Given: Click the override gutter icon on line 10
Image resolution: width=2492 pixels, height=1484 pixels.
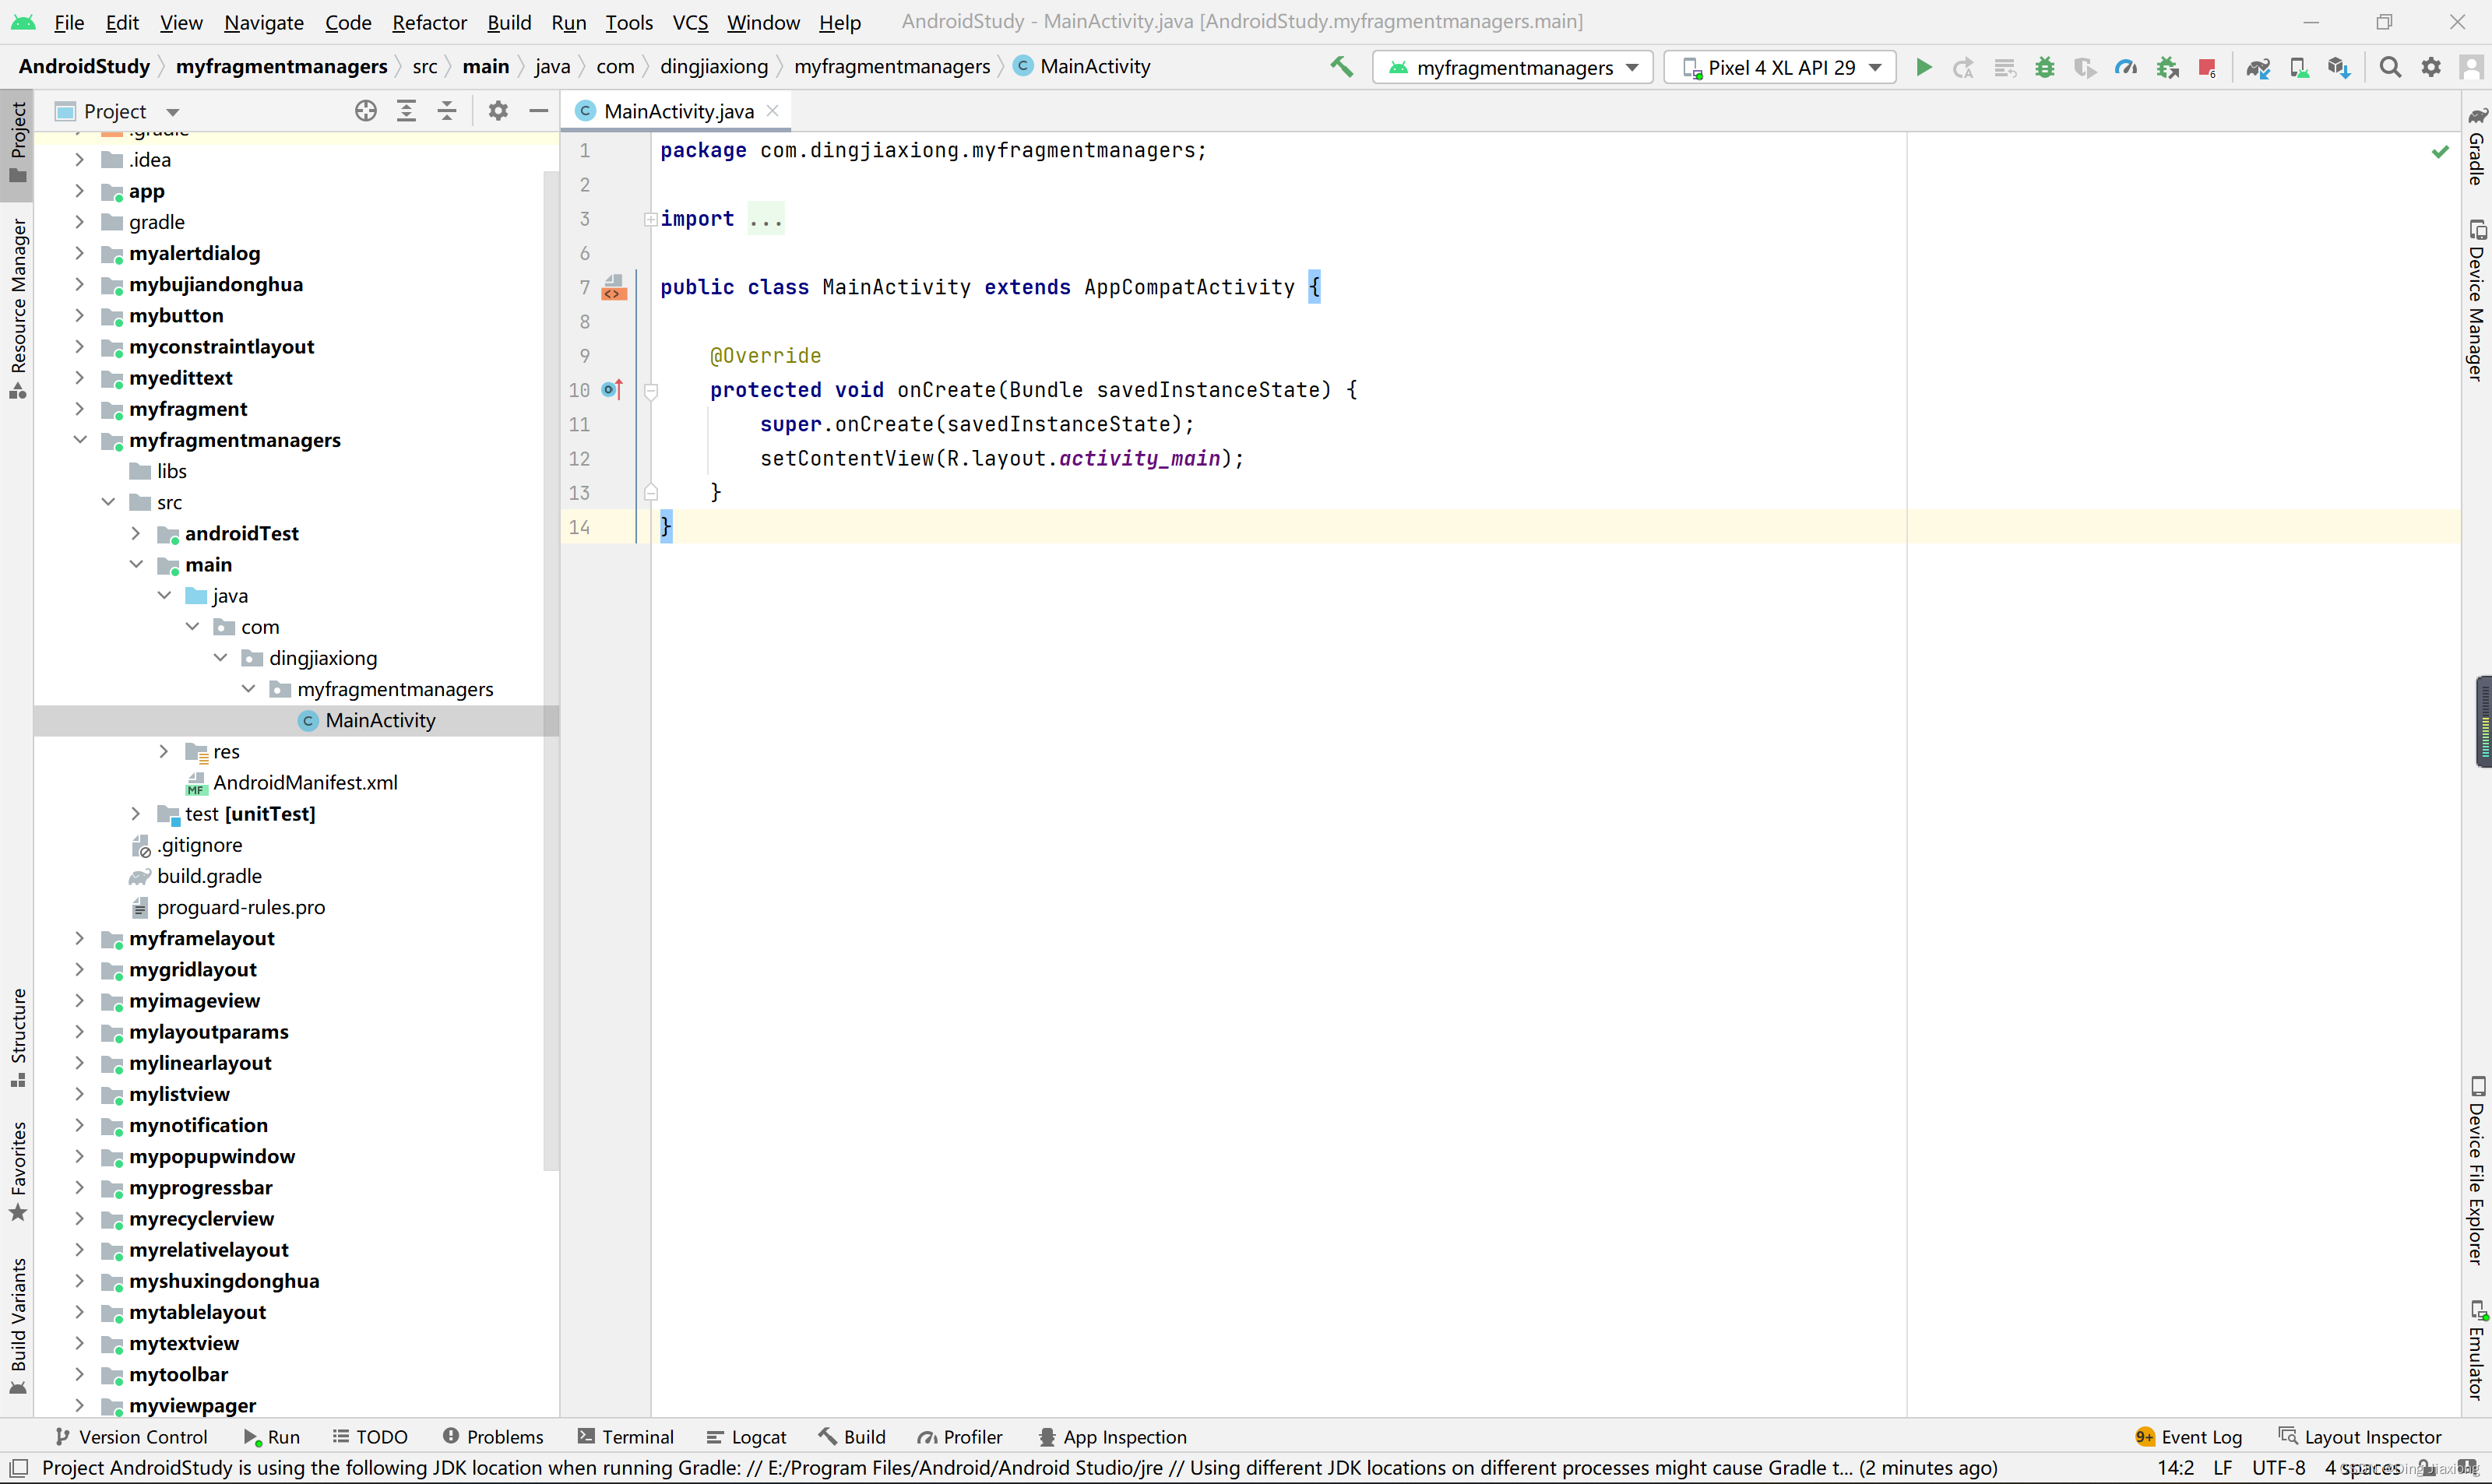Looking at the screenshot, I should [612, 390].
